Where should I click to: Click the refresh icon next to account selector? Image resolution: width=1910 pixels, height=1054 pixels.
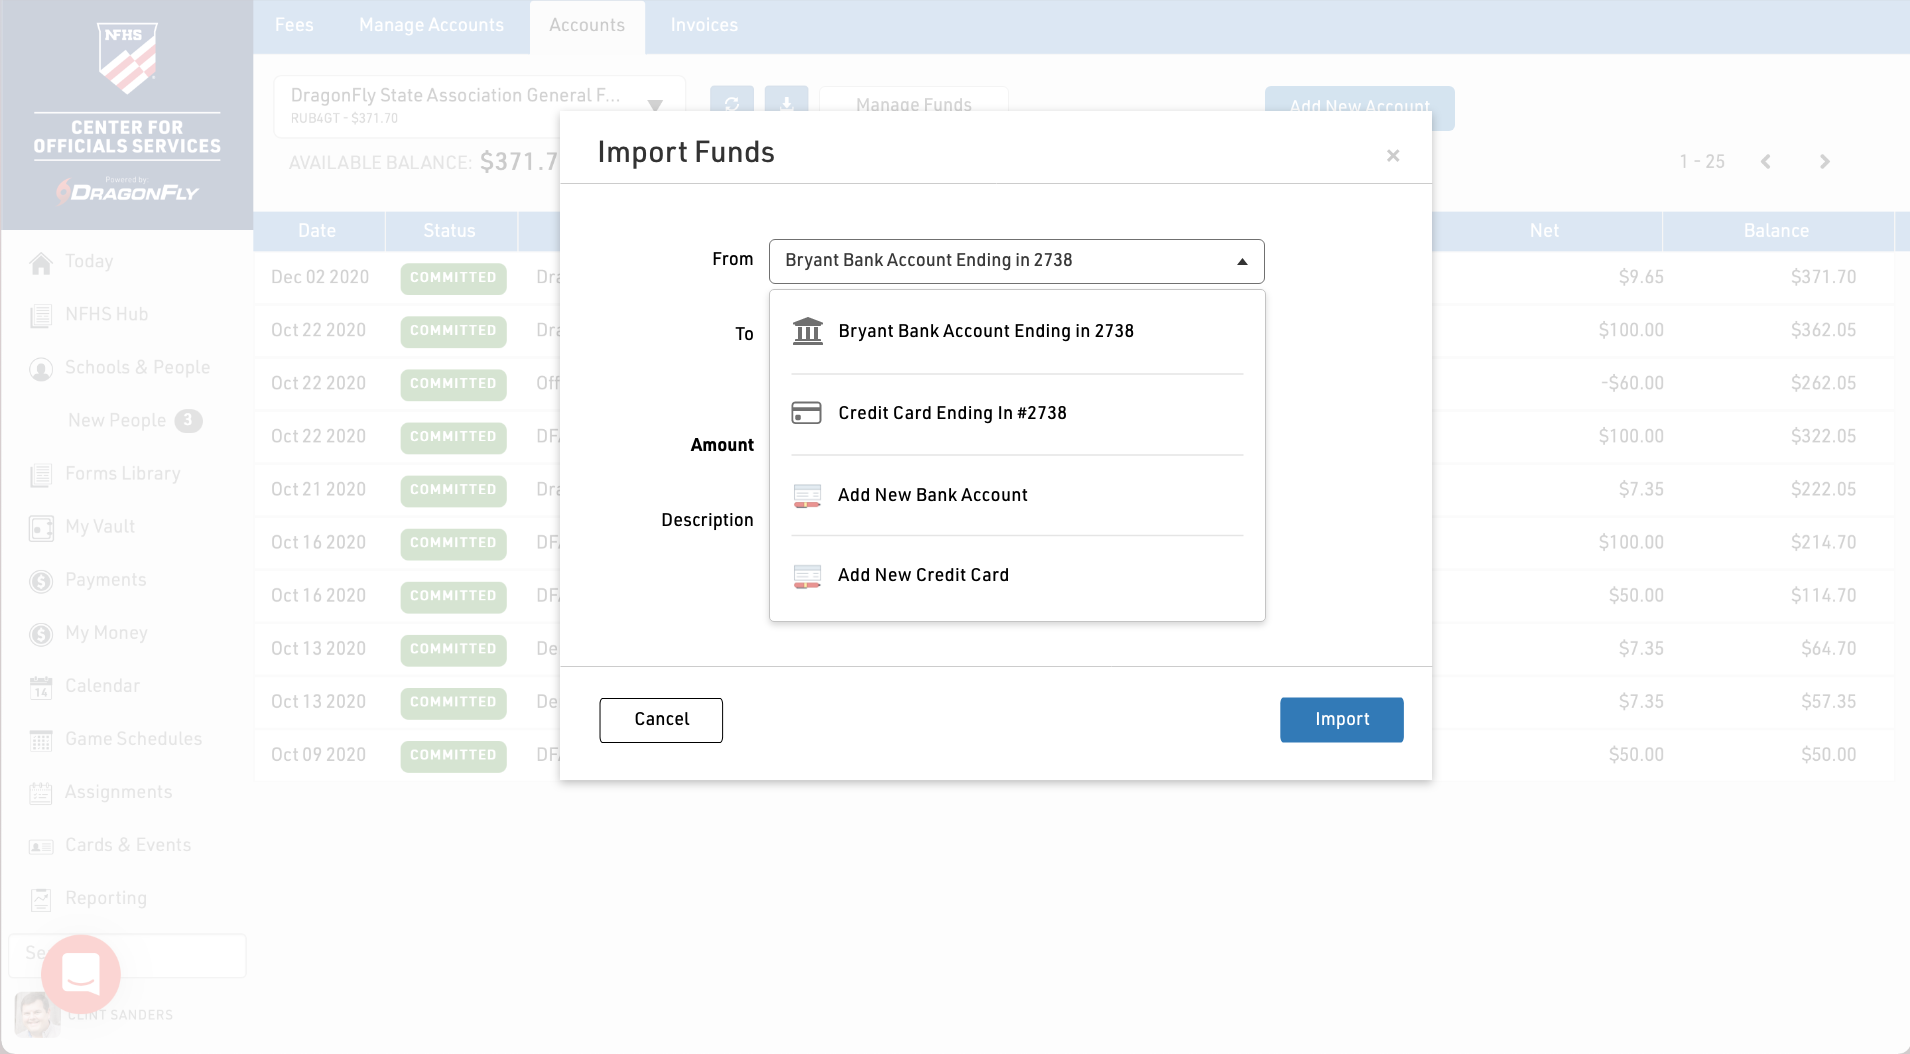tap(732, 104)
